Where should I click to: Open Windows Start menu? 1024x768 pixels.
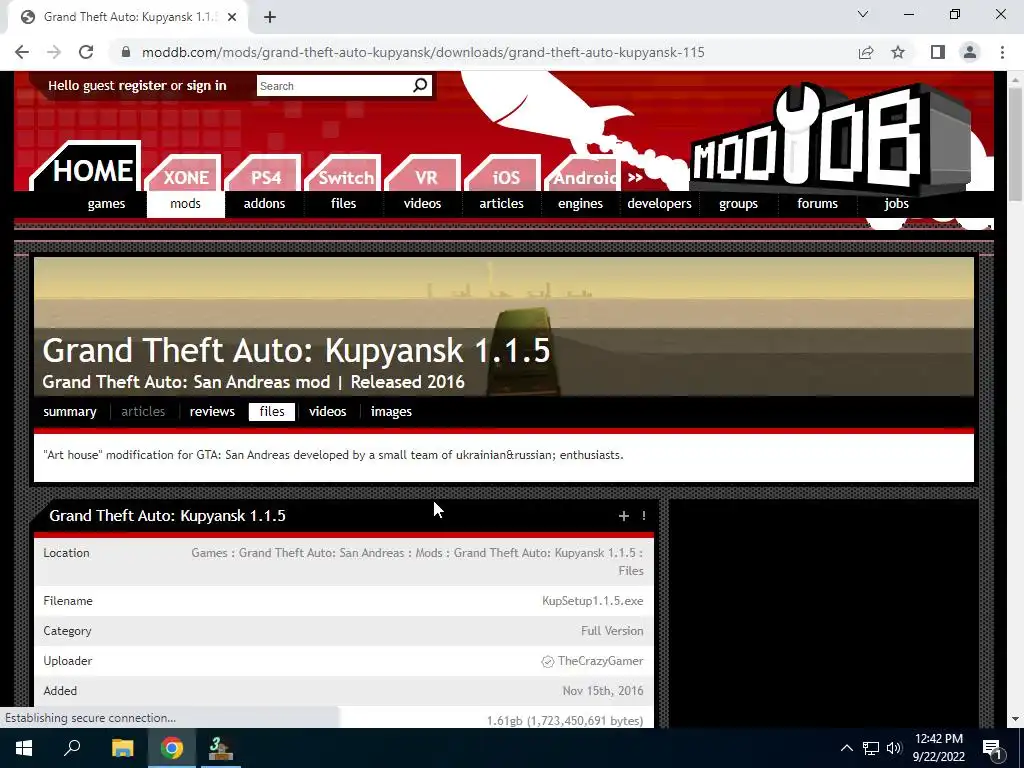pyautogui.click(x=24, y=748)
